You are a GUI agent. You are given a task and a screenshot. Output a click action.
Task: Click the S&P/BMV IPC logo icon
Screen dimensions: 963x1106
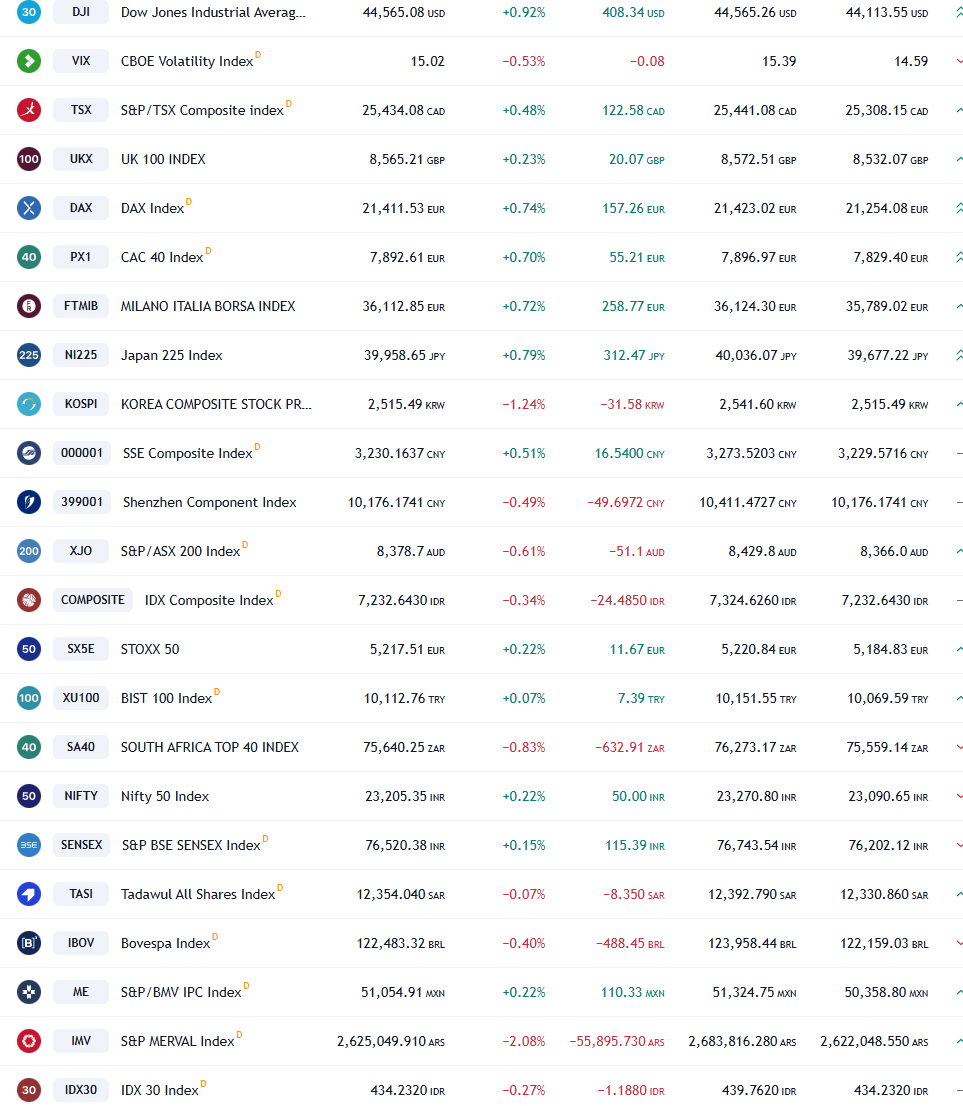pyautogui.click(x=29, y=992)
